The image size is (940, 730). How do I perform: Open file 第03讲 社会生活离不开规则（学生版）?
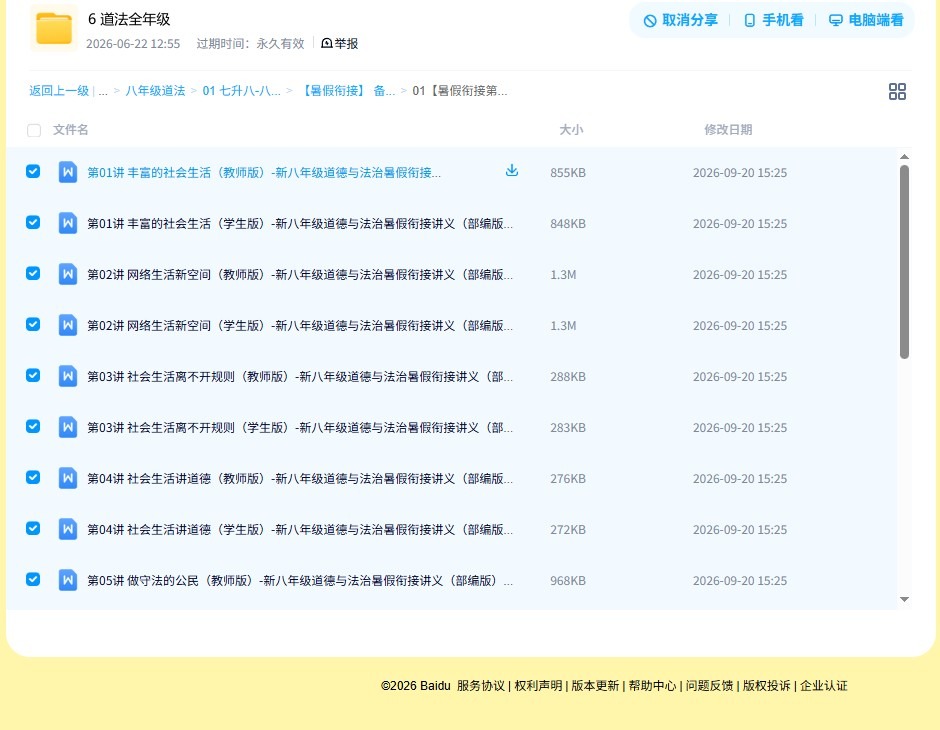(300, 427)
